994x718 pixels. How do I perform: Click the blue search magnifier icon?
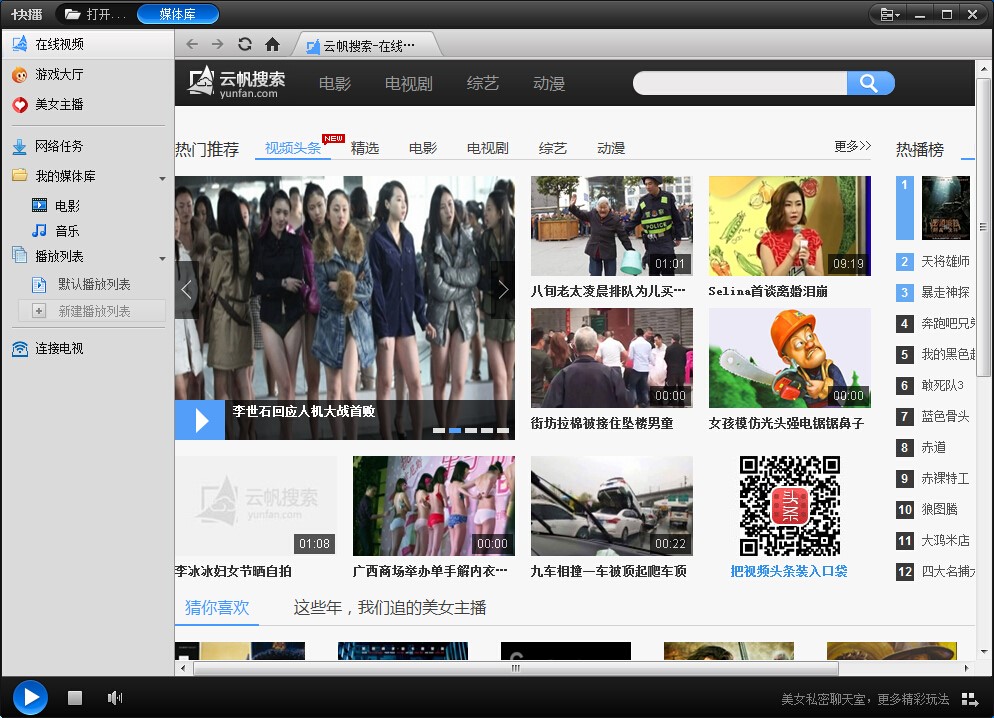coord(869,83)
